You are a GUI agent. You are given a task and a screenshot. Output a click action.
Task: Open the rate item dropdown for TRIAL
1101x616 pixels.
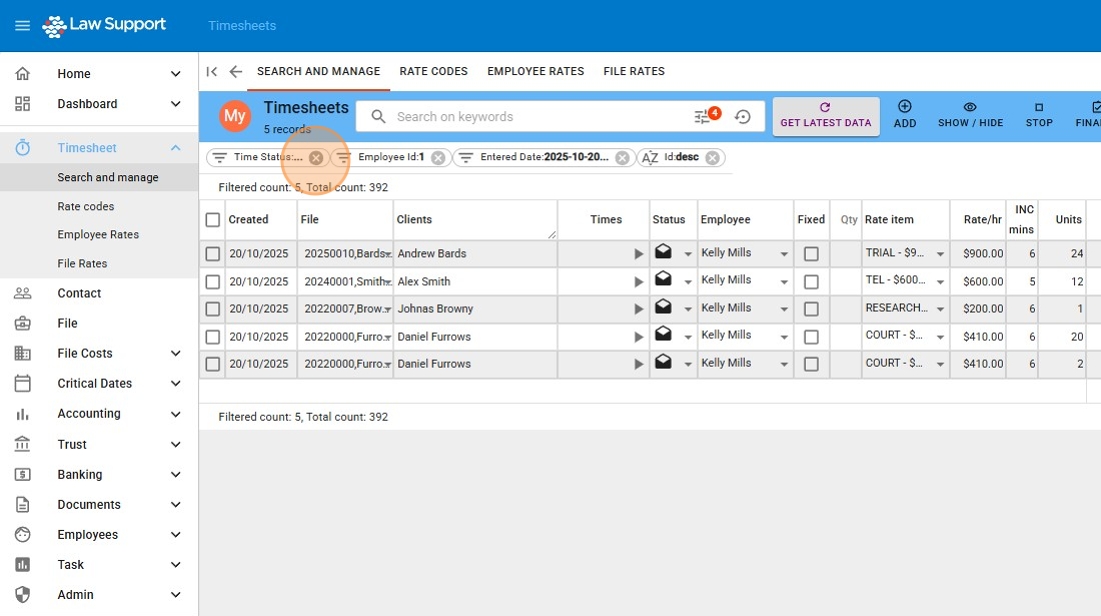pos(940,254)
